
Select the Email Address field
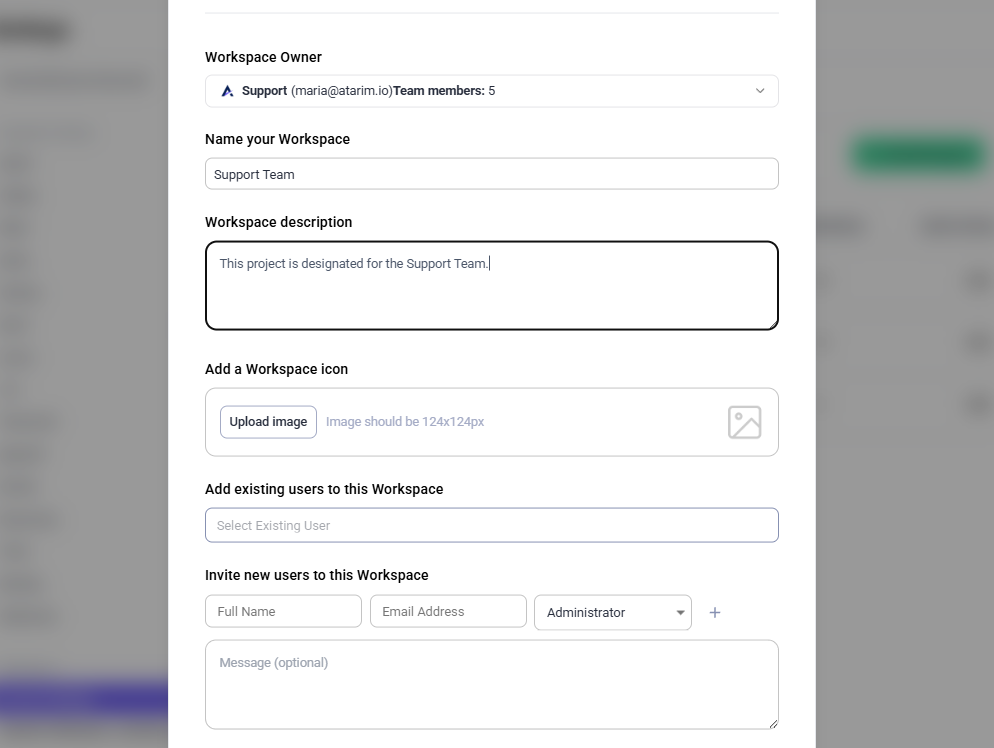pyautogui.click(x=448, y=612)
